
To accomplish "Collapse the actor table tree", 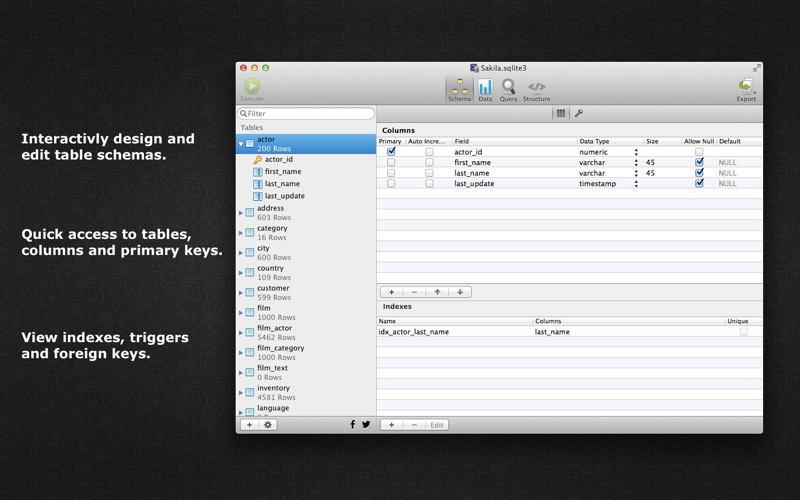I will pos(241,144).
